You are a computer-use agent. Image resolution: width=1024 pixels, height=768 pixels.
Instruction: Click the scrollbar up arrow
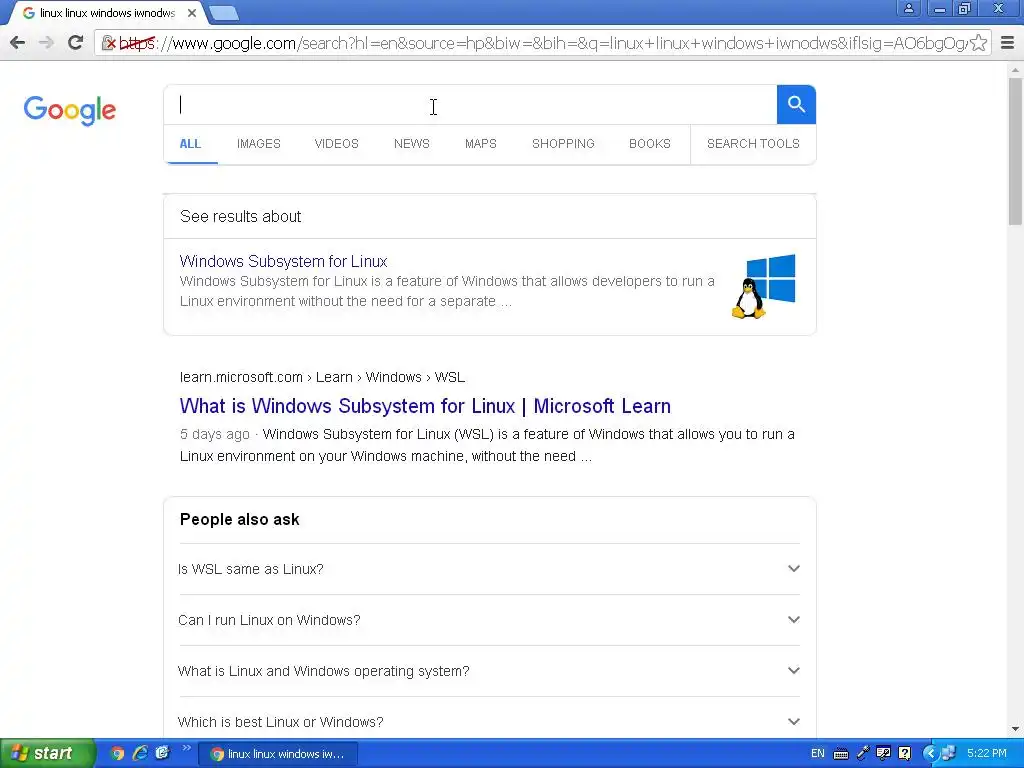[x=1016, y=70]
